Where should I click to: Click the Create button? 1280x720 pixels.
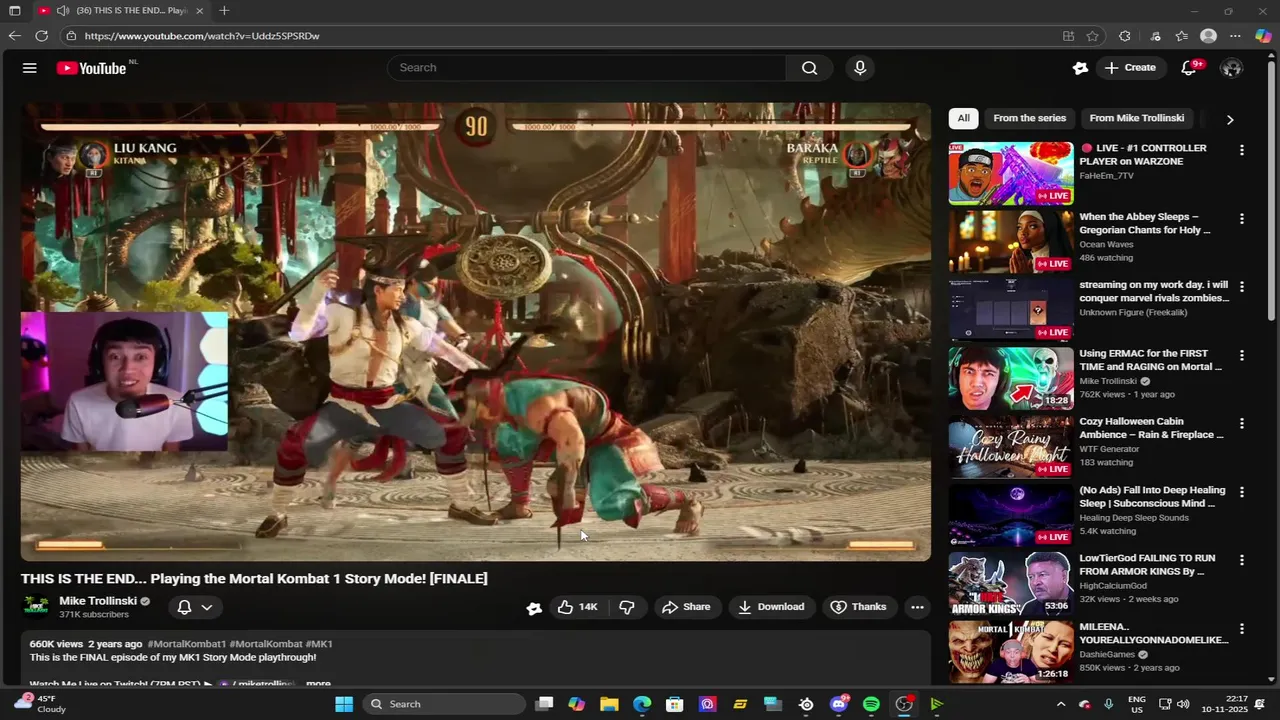1129,68
